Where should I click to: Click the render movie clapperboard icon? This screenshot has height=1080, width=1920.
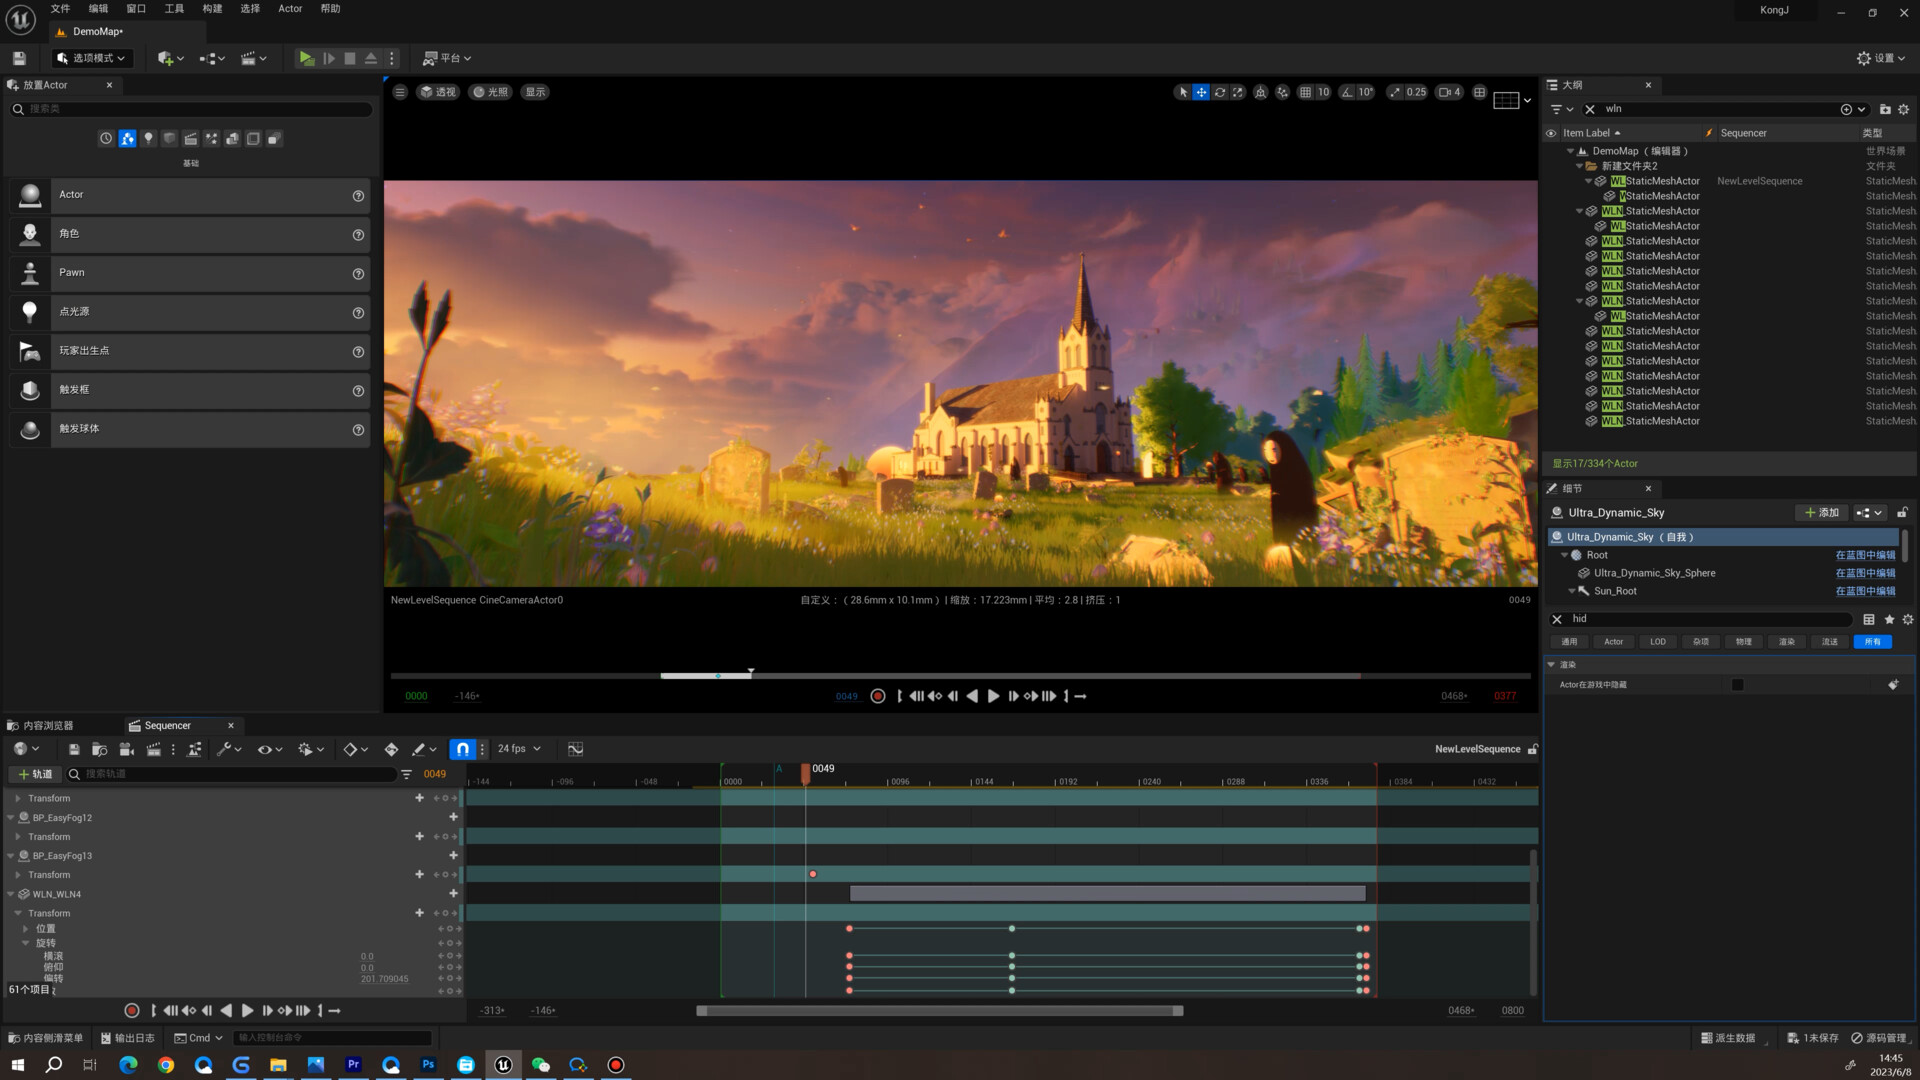pyautogui.click(x=154, y=749)
